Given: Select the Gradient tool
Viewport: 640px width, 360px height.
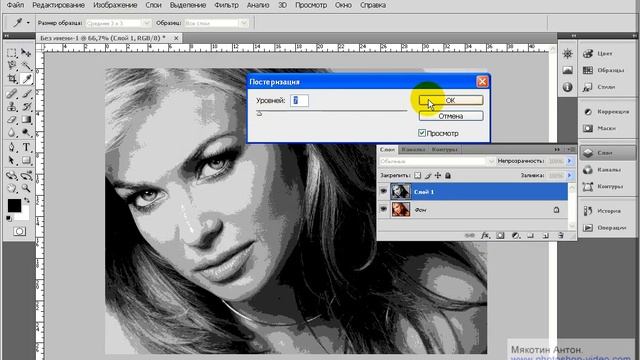Looking at the screenshot, I should (x=26, y=120).
